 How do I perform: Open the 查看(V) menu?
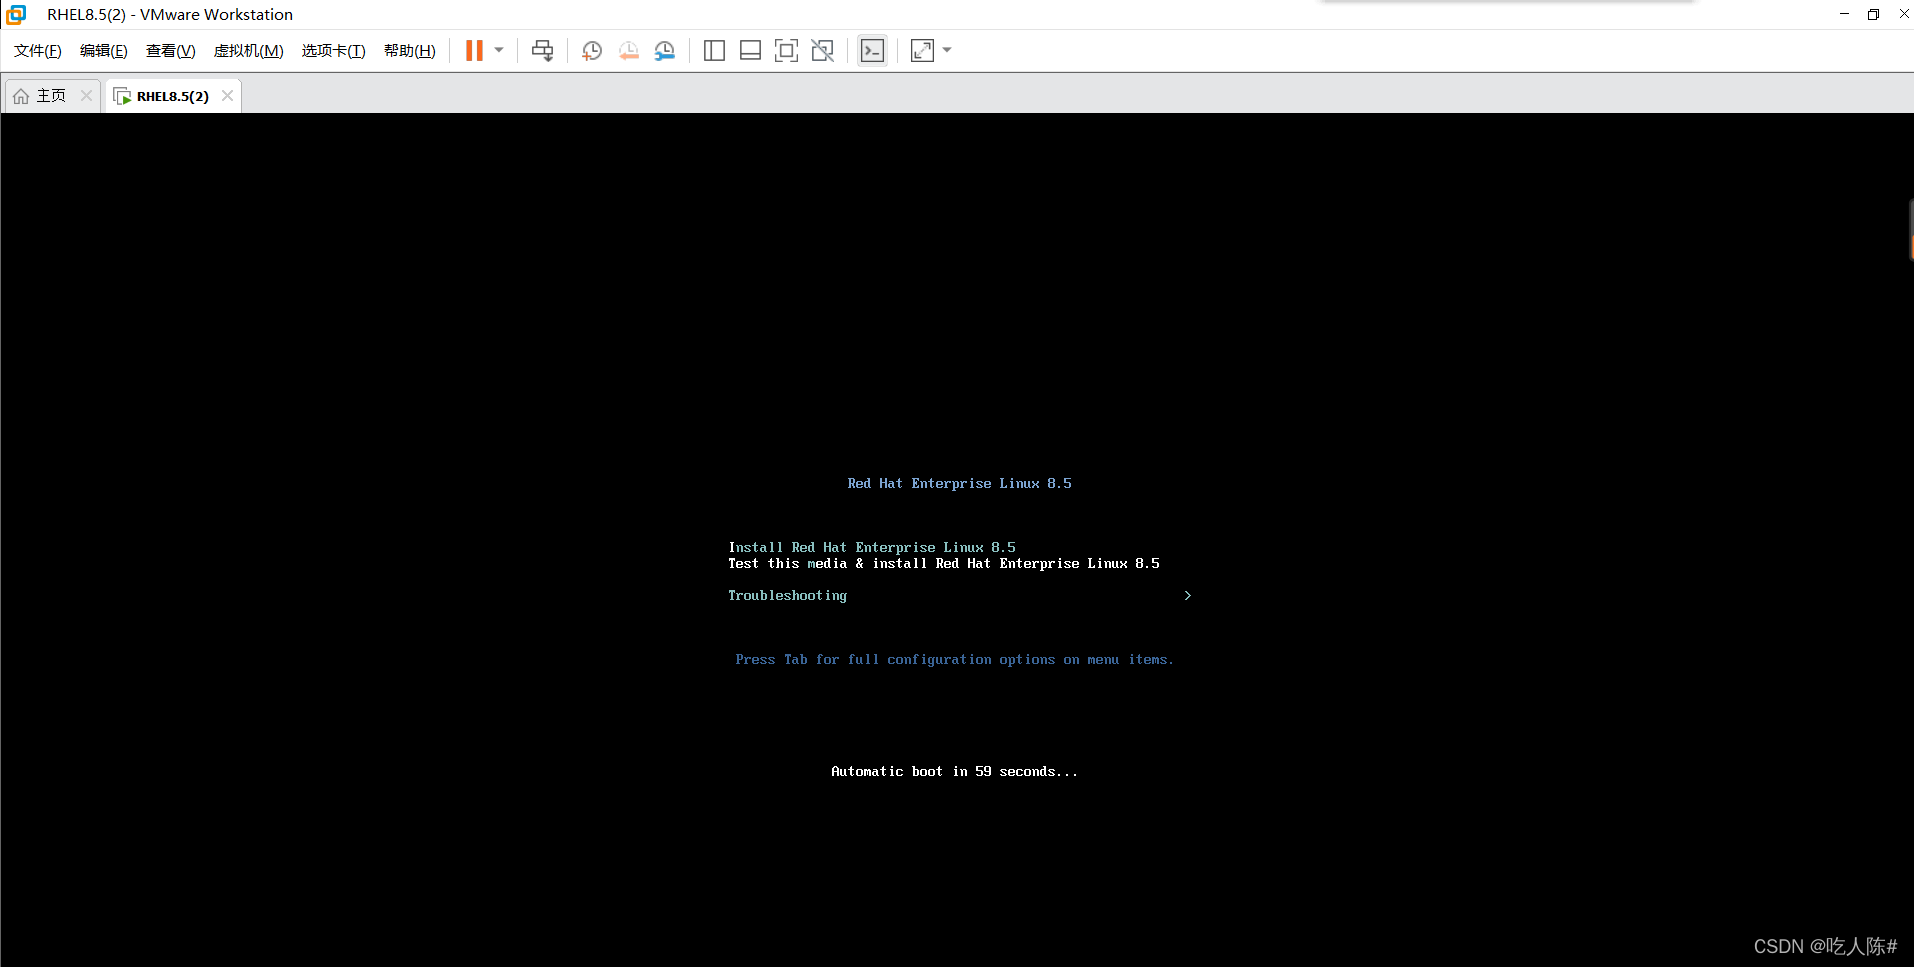tap(171, 51)
